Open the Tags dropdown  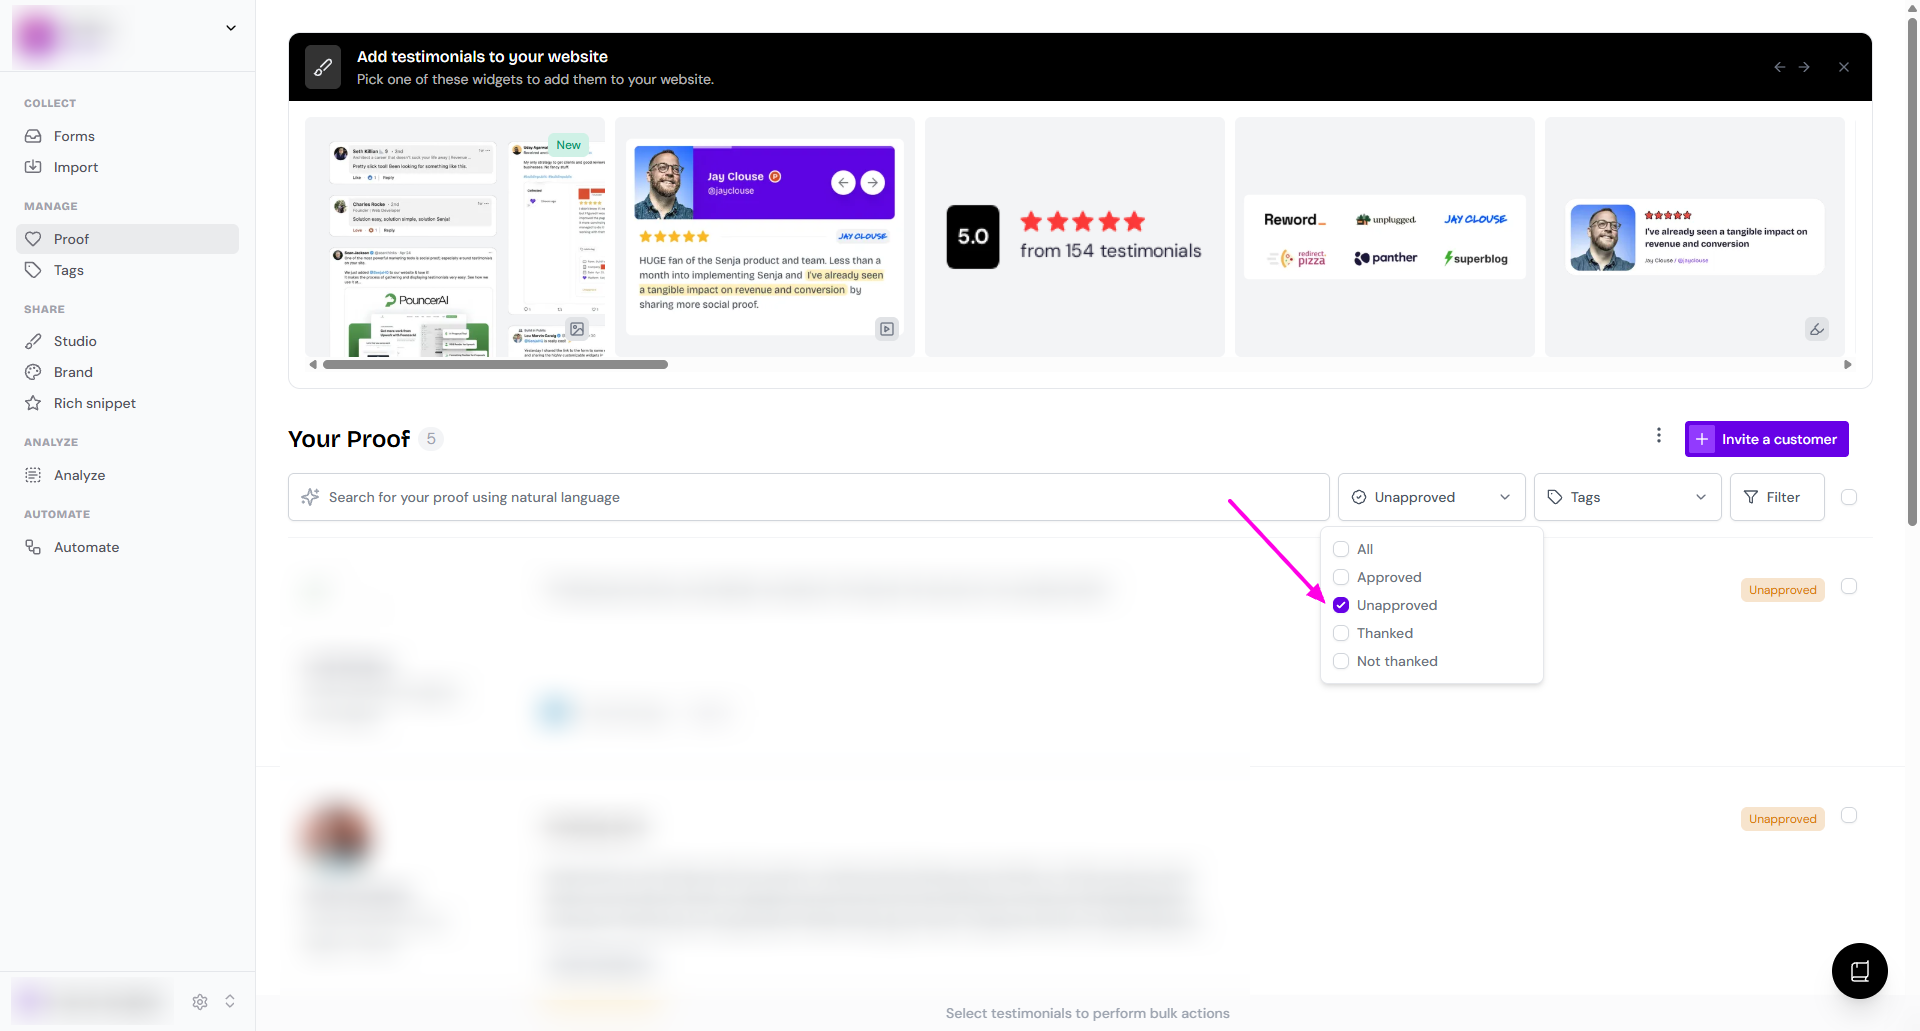(1626, 497)
